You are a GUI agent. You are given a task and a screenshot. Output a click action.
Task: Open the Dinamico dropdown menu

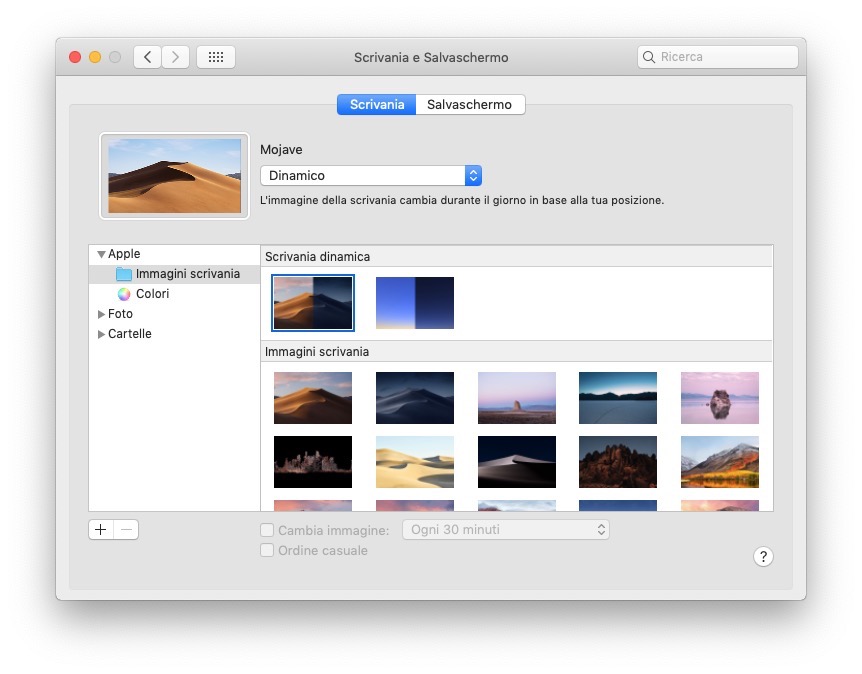tap(371, 176)
